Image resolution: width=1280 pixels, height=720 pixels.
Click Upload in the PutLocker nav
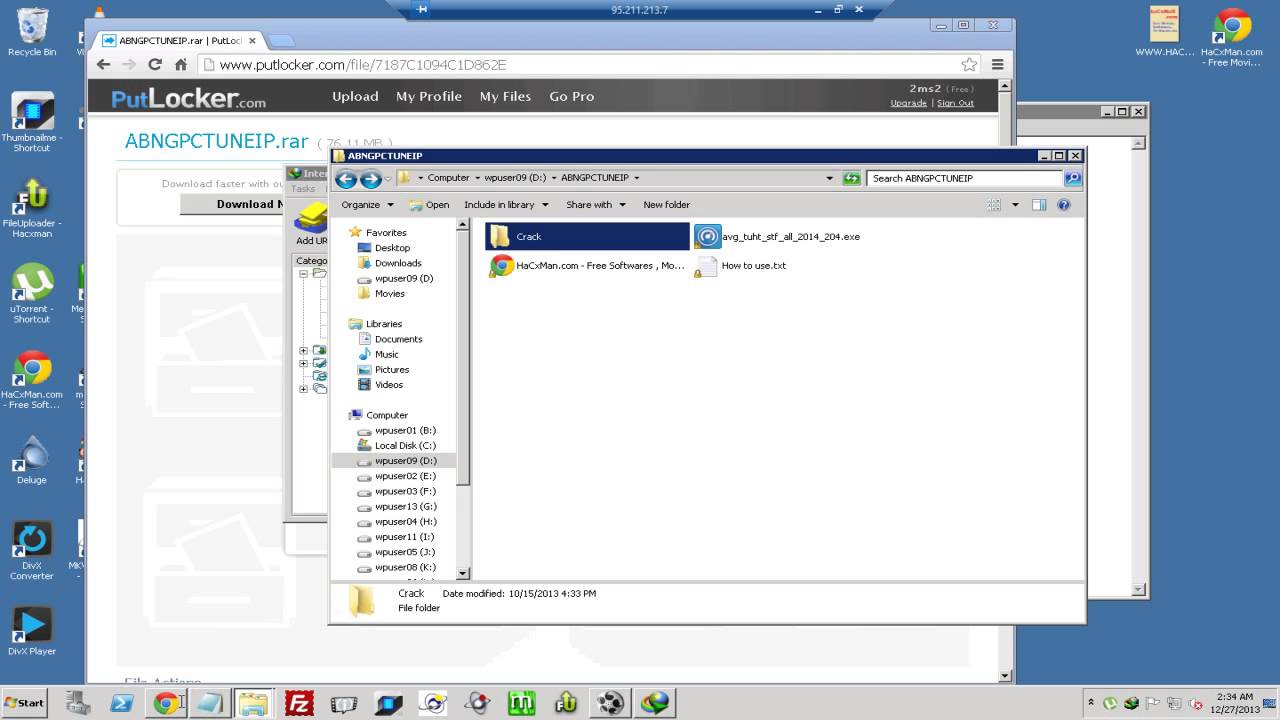pos(355,96)
